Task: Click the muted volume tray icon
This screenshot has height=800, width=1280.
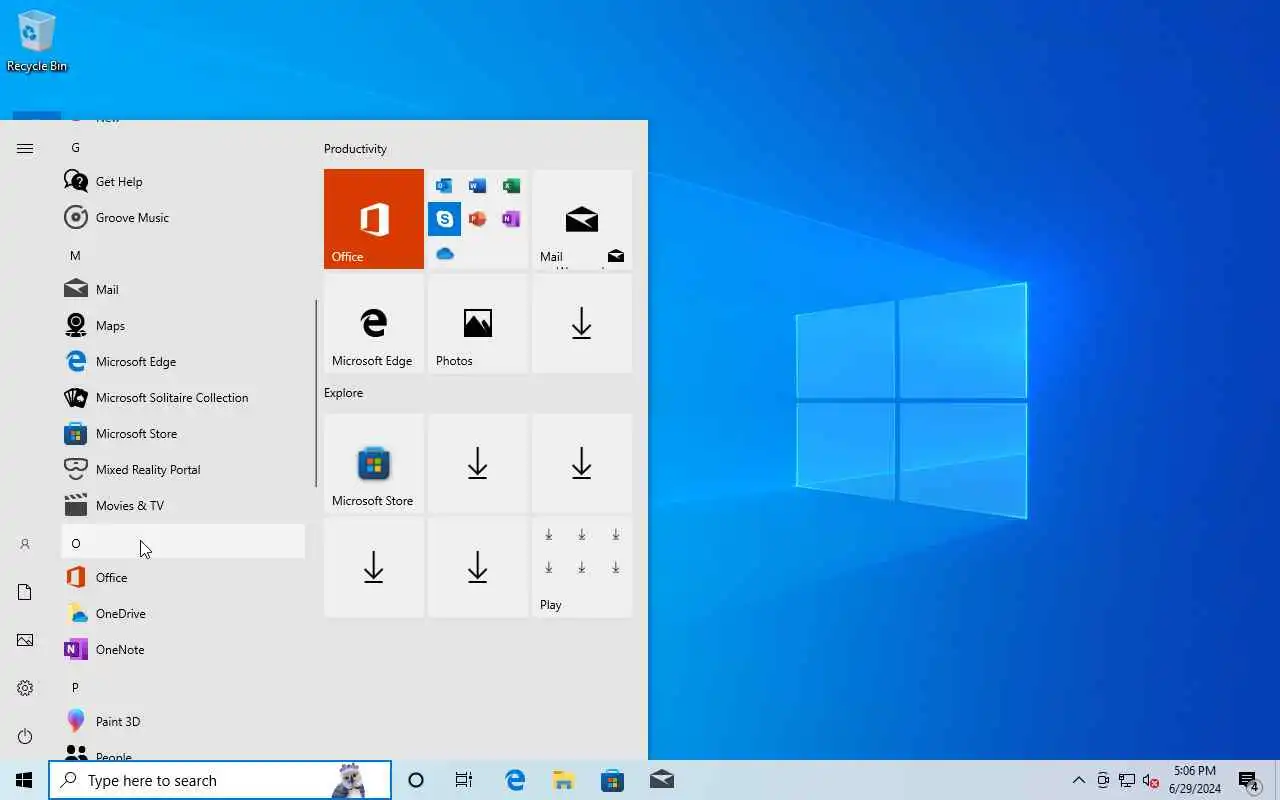Action: click(x=1150, y=780)
